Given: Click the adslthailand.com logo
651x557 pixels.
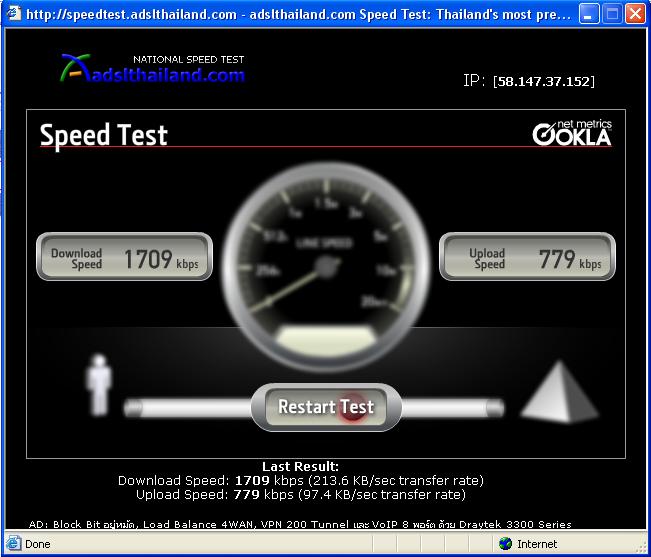Looking at the screenshot, I should click(153, 69).
